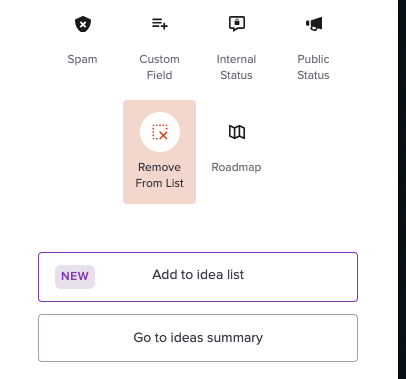
Task: Select the Public Status text label
Action: pyautogui.click(x=313, y=67)
